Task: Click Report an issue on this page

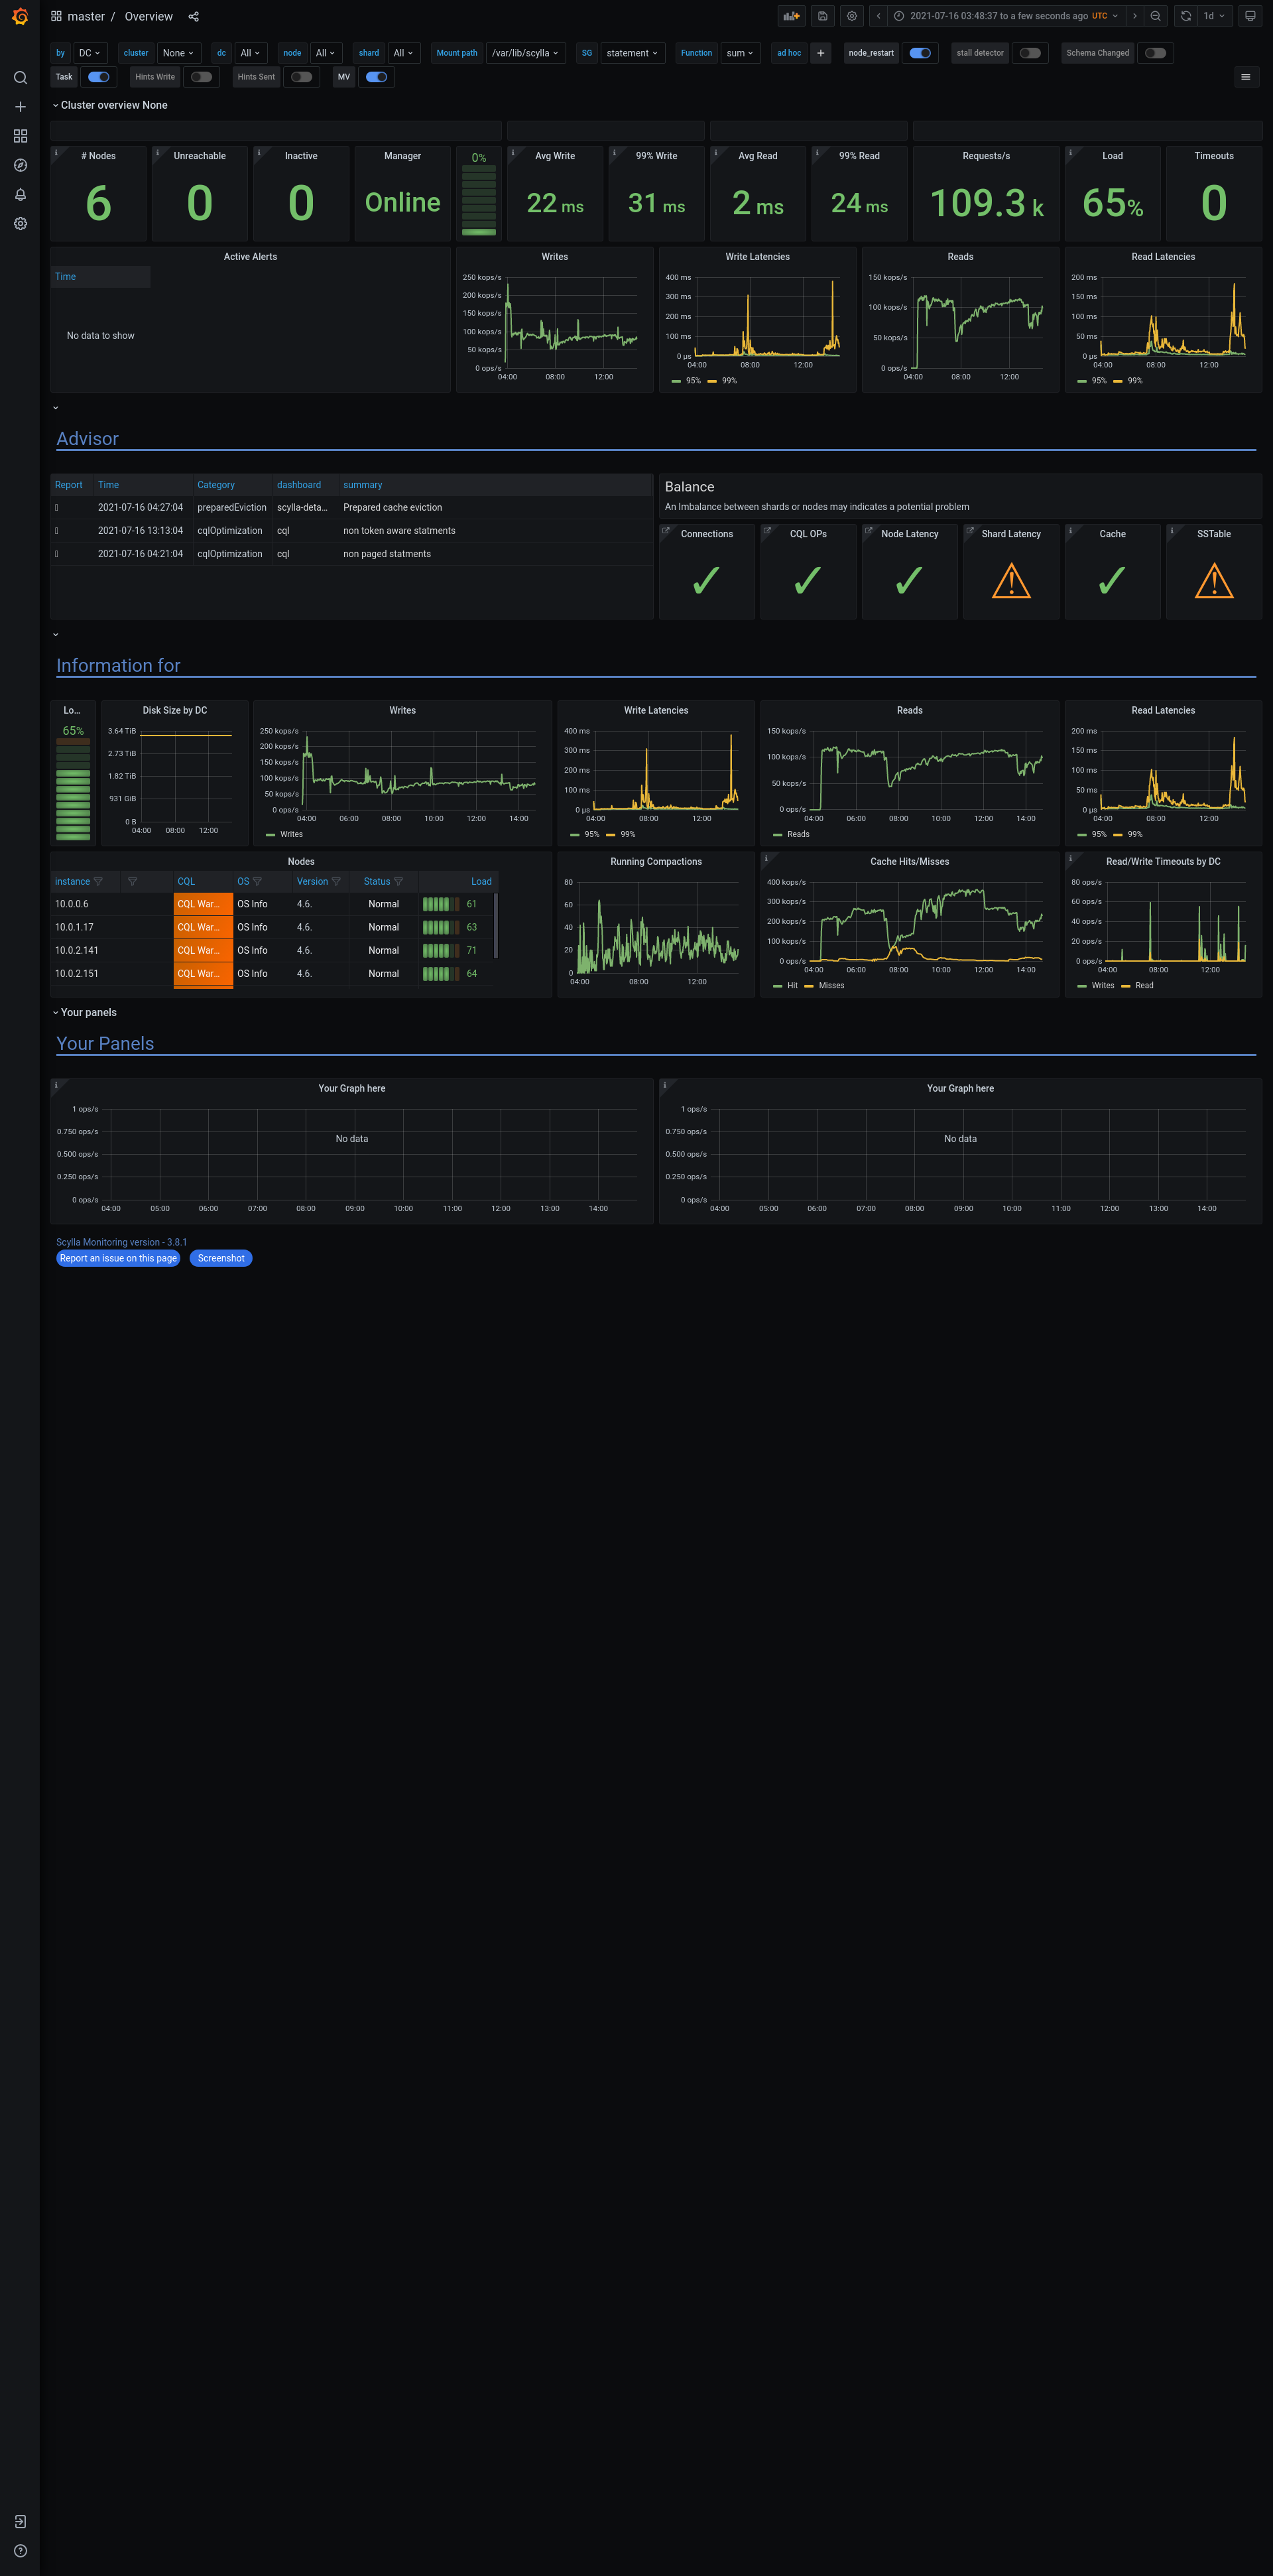Action: [118, 1258]
